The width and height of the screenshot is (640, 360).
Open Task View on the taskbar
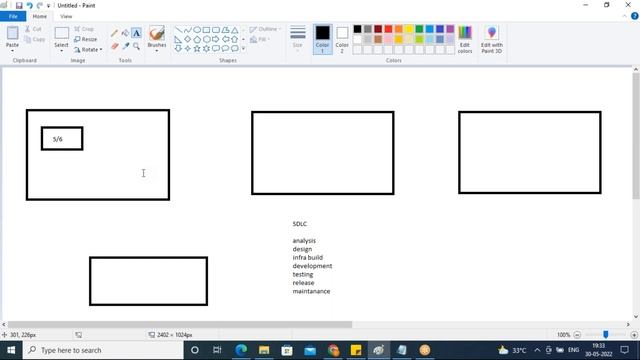click(x=217, y=350)
